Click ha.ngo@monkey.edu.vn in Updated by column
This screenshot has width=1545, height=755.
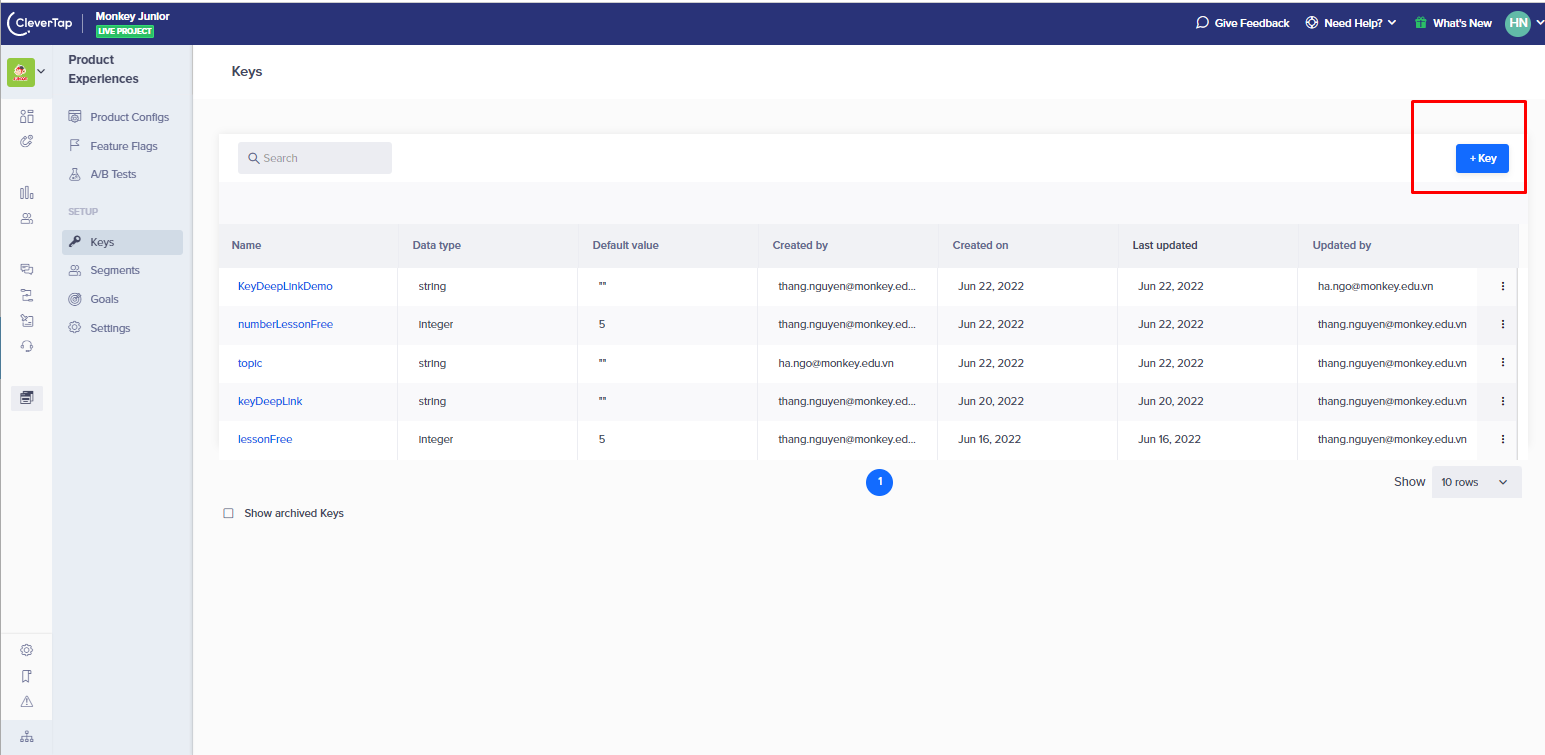tap(1376, 286)
